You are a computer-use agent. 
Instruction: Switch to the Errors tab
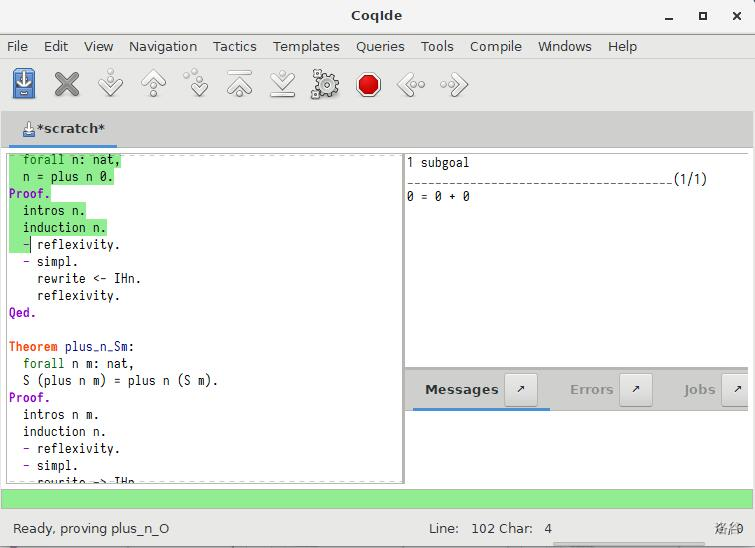point(591,389)
